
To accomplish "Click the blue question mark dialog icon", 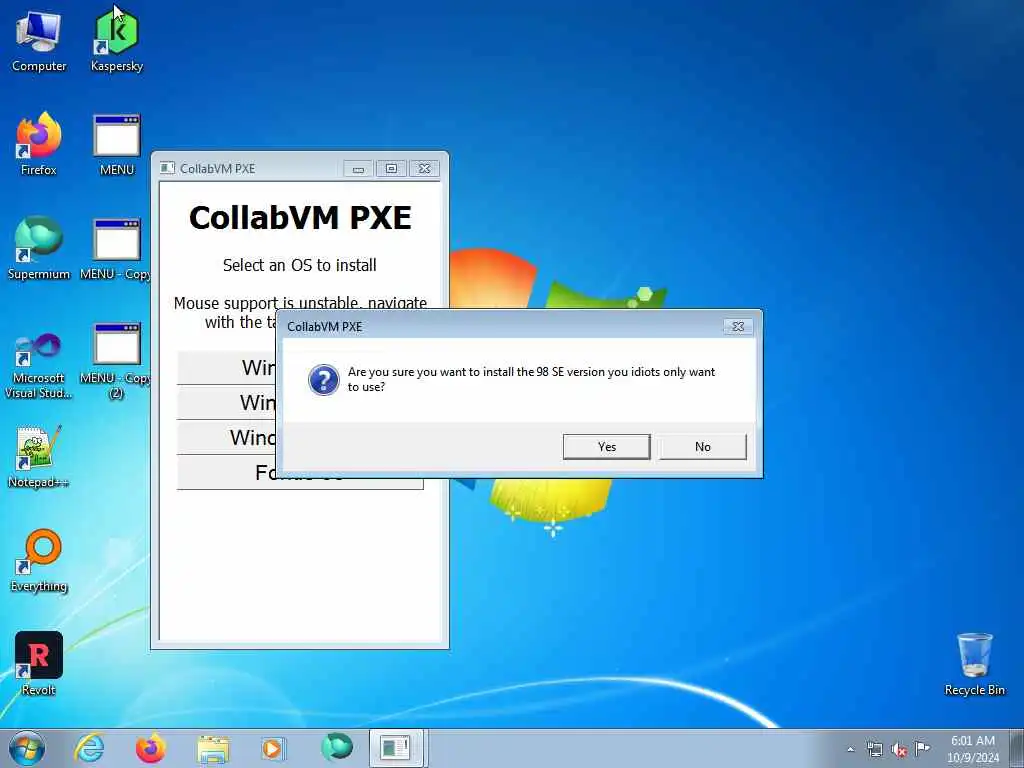I will pos(324,380).
